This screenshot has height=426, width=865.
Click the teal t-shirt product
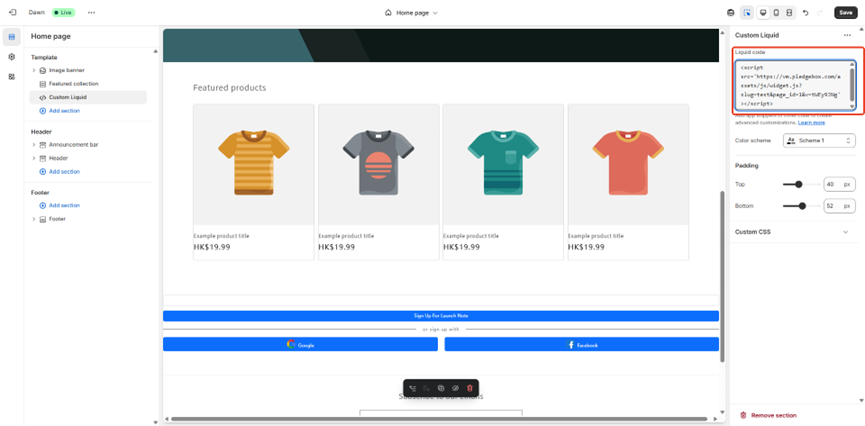coord(504,162)
